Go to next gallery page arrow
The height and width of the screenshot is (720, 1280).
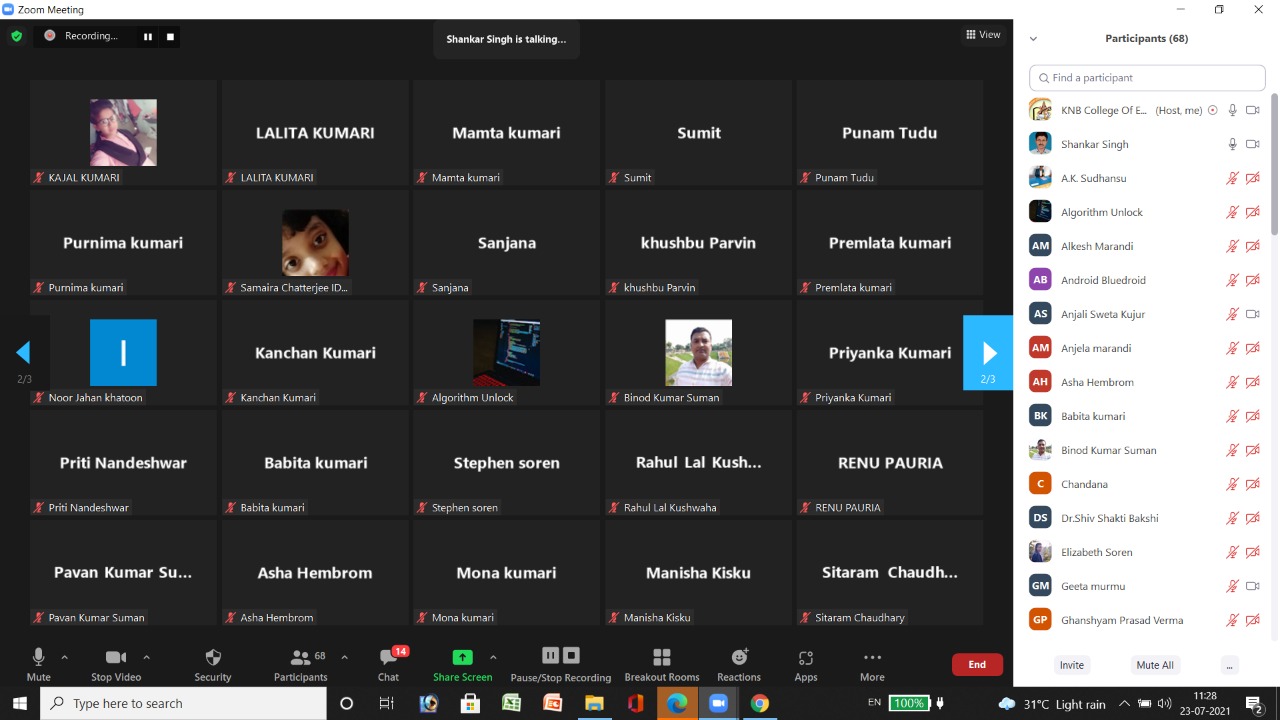988,353
